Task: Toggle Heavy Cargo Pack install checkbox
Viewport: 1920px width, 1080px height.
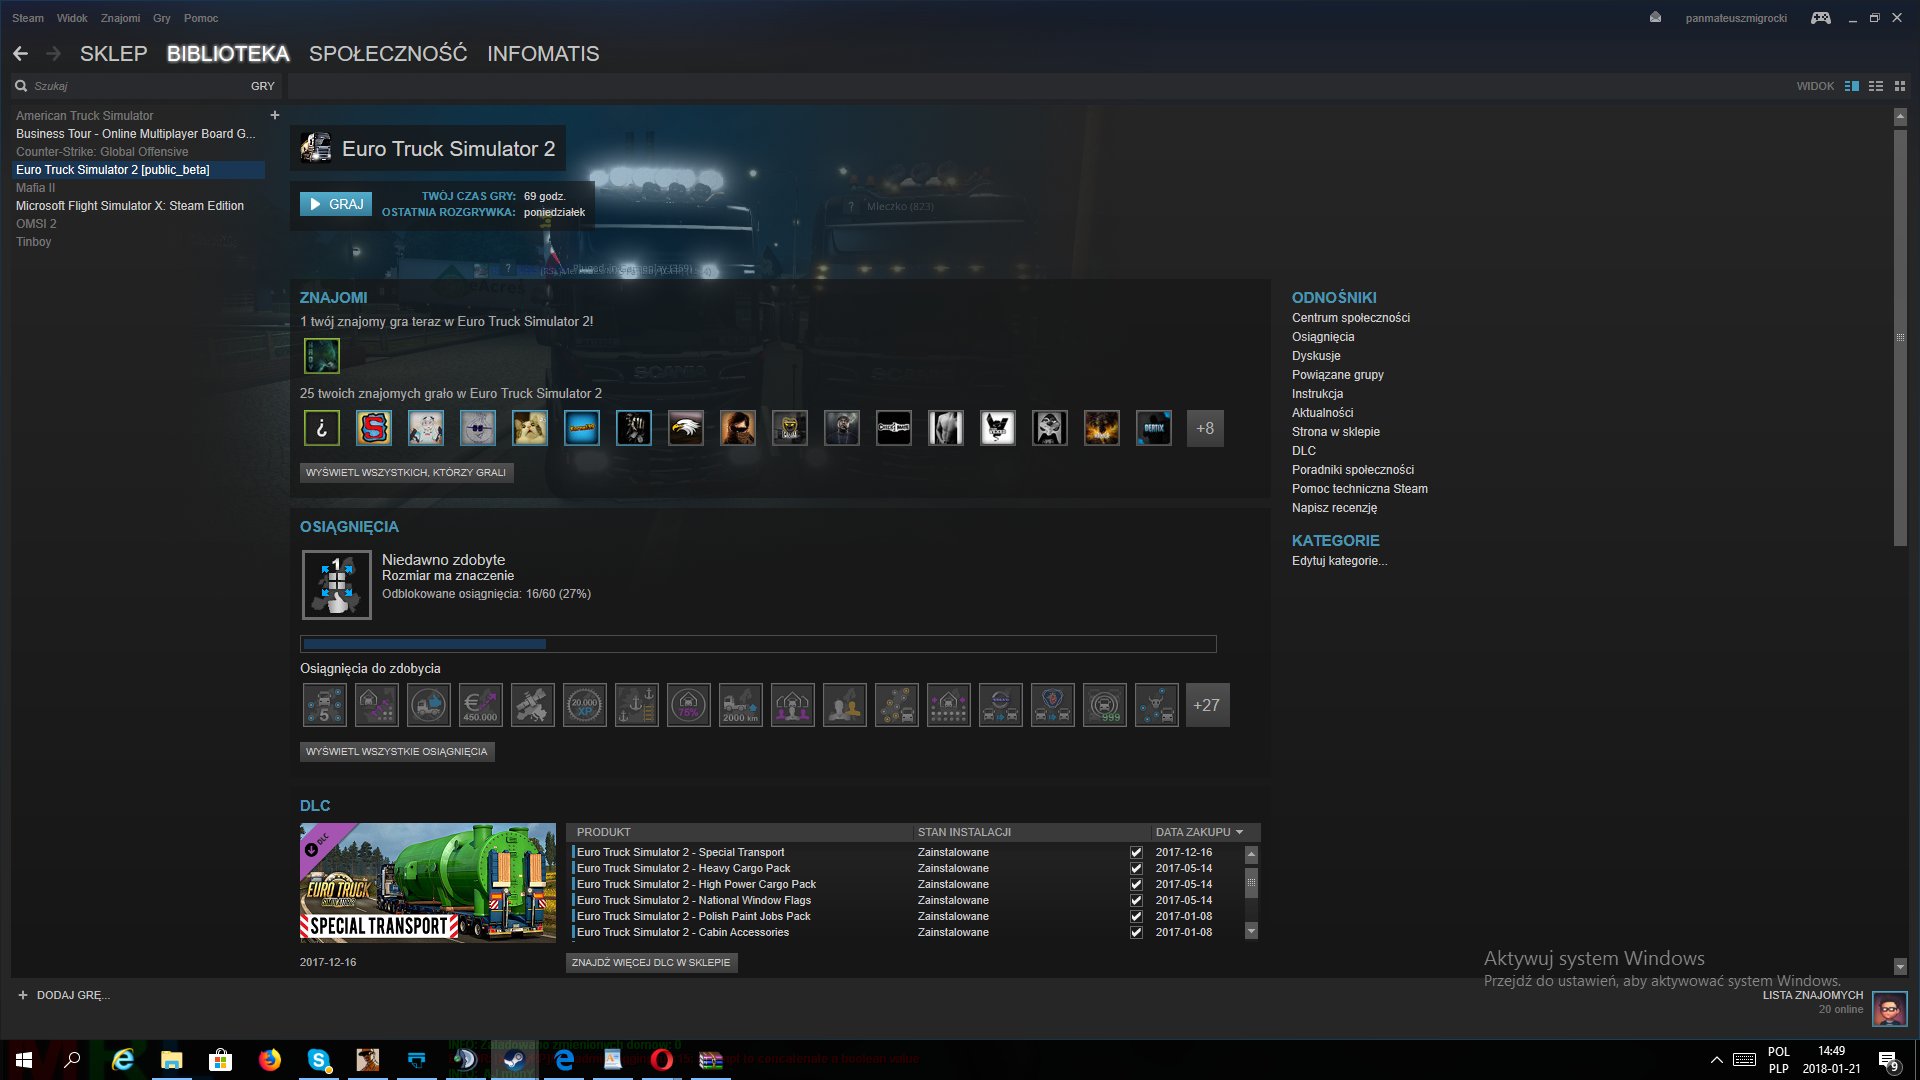Action: (1136, 869)
